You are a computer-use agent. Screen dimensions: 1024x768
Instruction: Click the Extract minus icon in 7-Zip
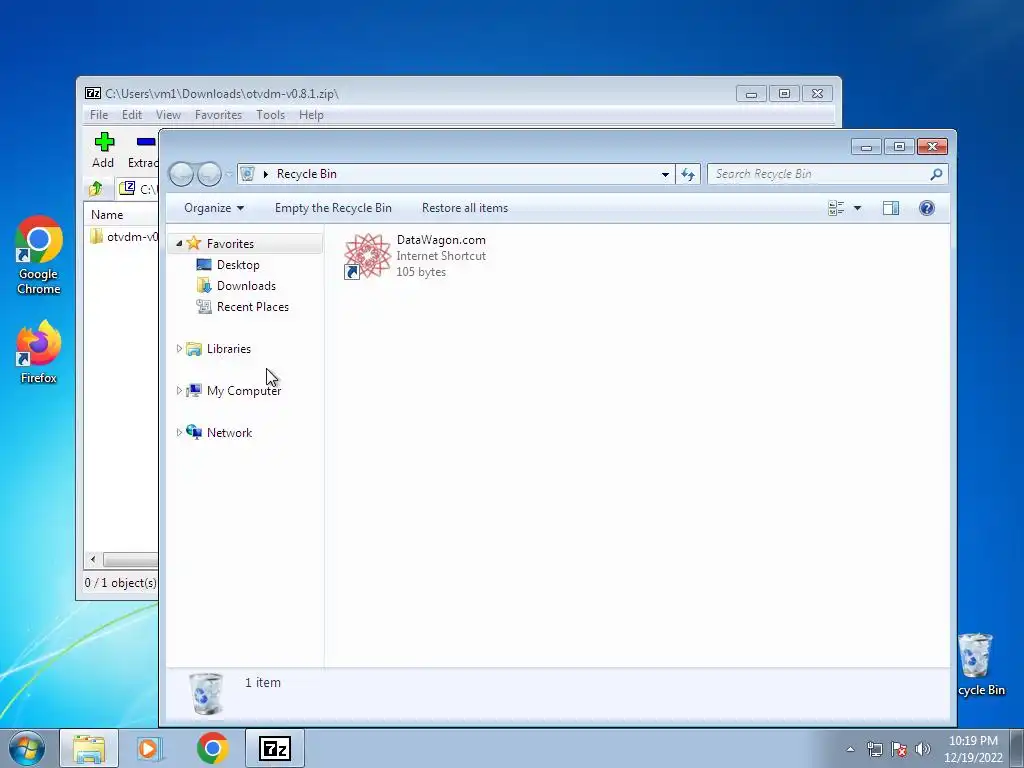pos(146,142)
